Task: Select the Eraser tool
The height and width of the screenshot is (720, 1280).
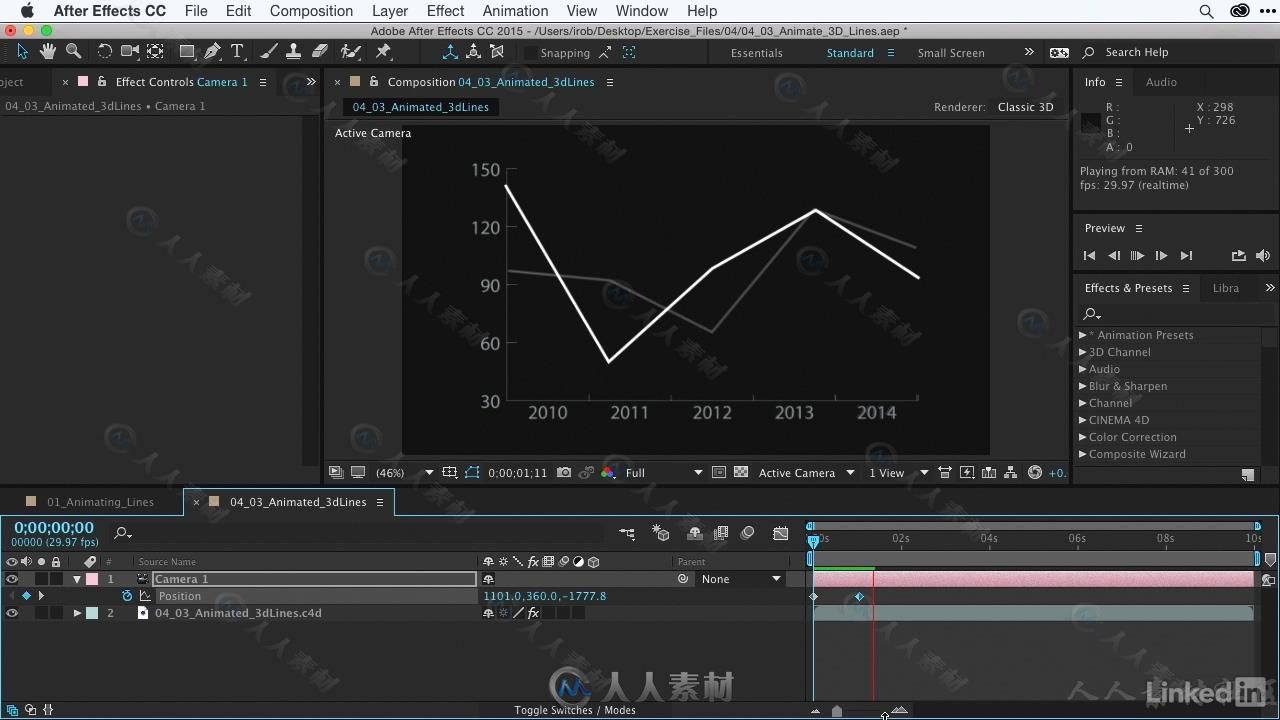Action: coord(320,51)
